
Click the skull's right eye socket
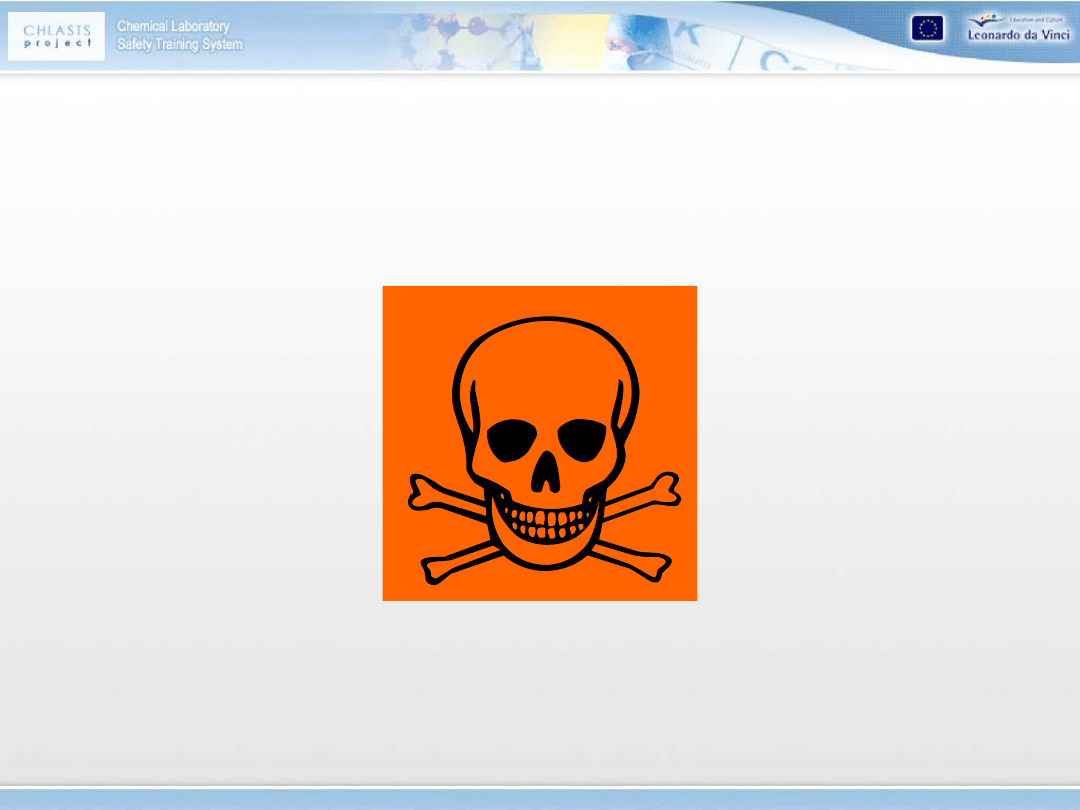pyautogui.click(x=579, y=441)
